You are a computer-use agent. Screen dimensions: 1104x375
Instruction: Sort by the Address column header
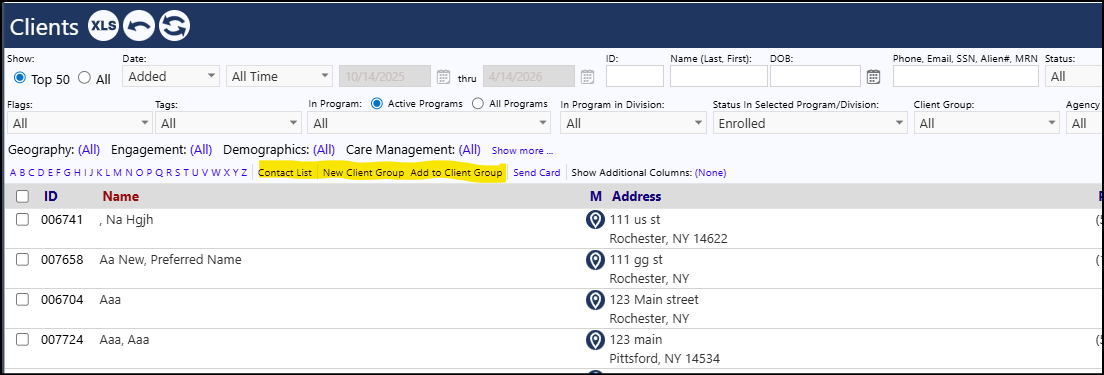tap(636, 196)
